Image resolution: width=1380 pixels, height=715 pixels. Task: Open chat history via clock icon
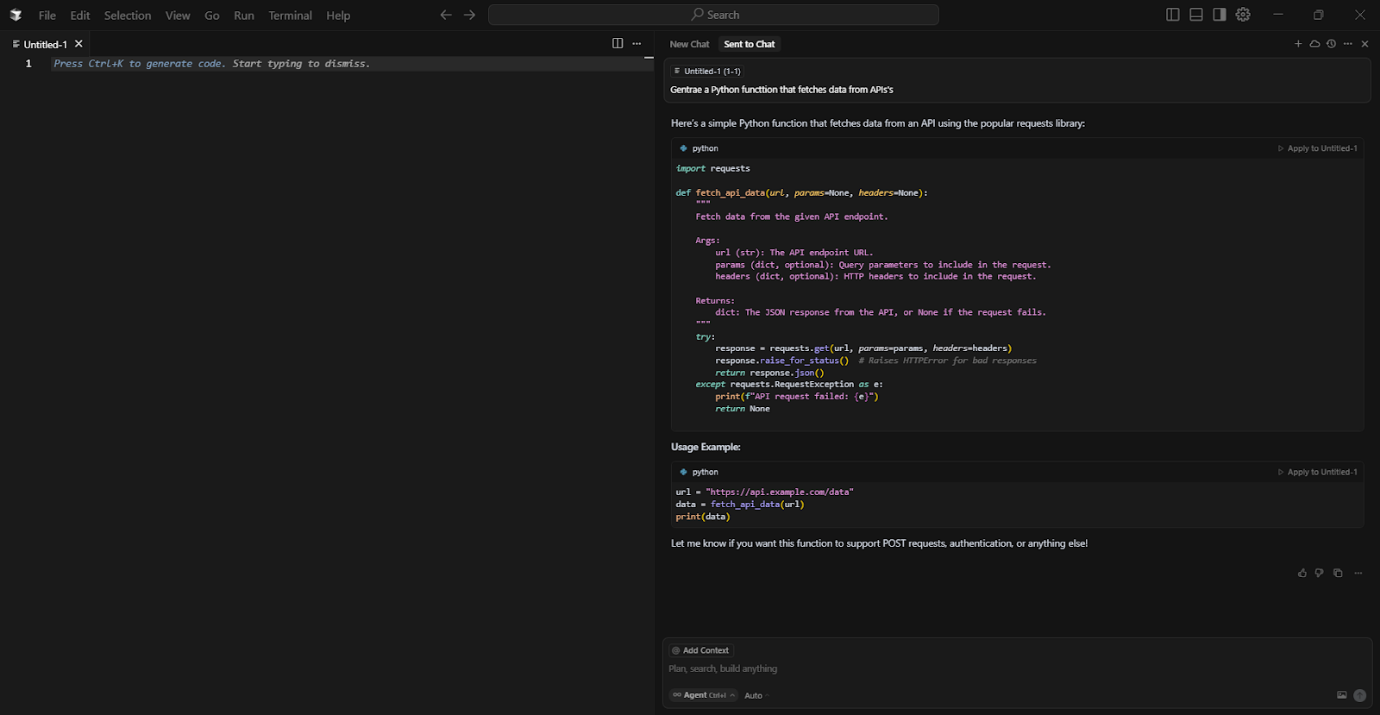point(1330,44)
